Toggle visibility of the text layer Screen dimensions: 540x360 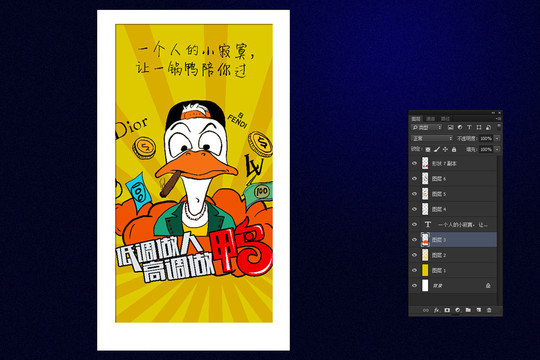click(414, 224)
